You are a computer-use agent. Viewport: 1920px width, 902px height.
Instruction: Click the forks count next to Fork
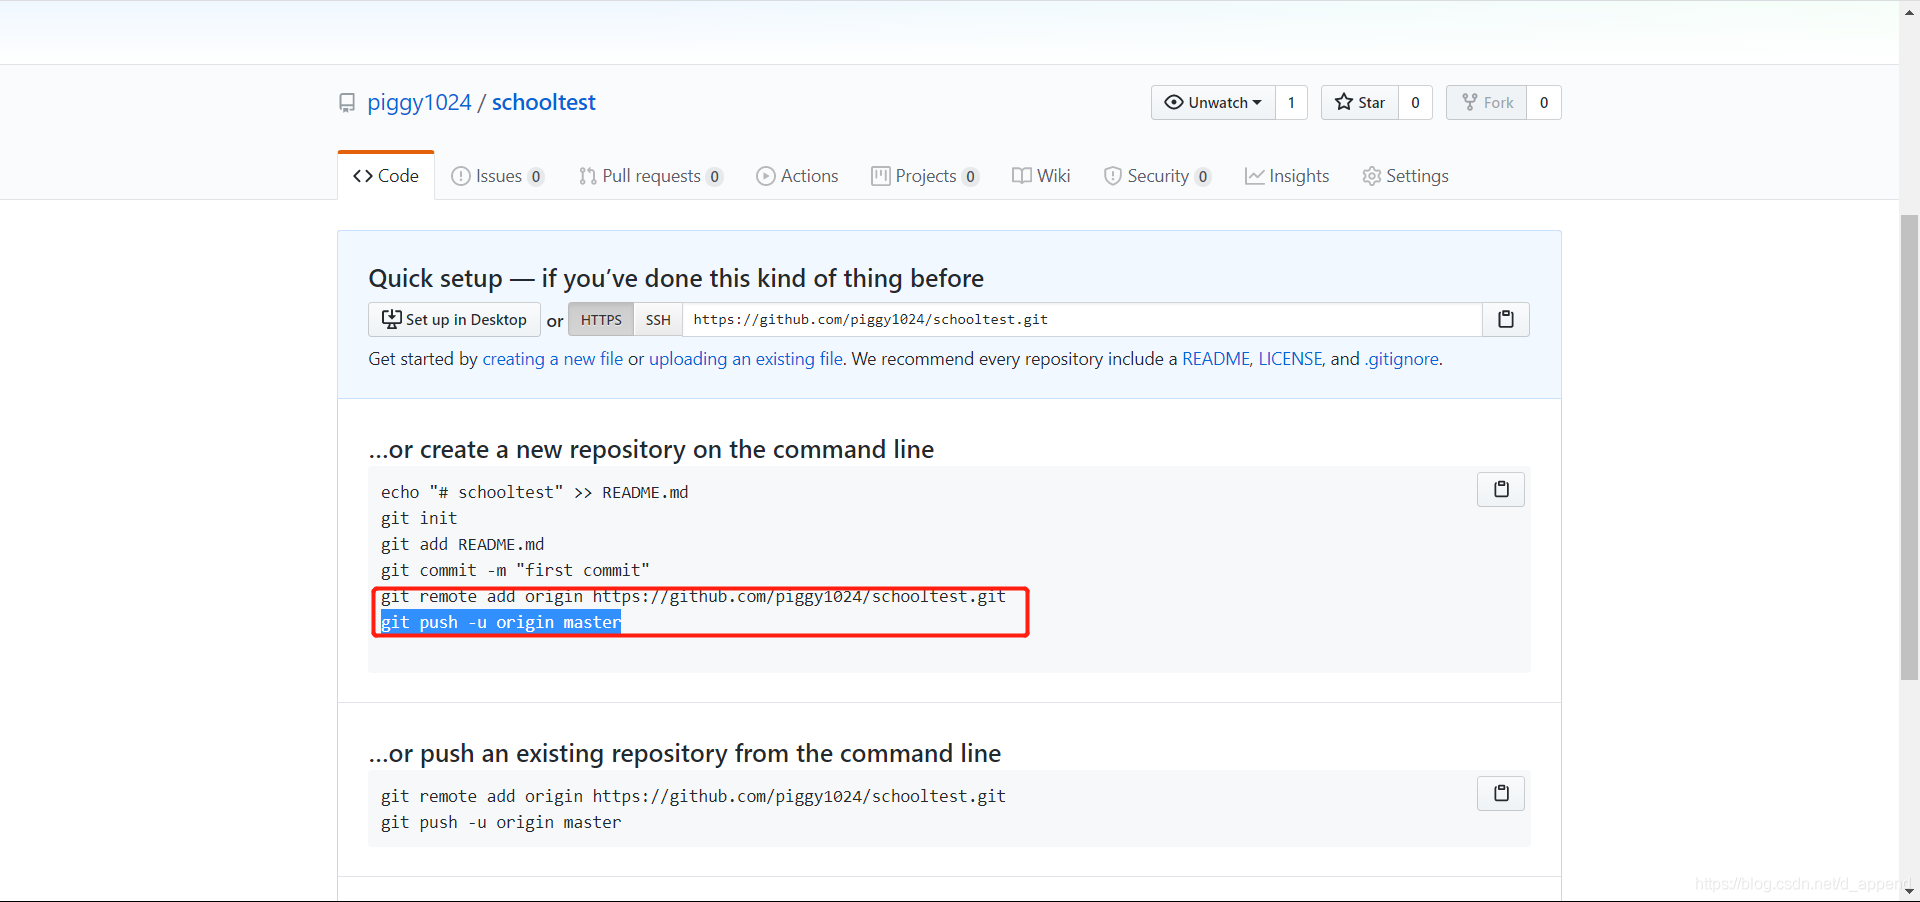click(x=1544, y=102)
